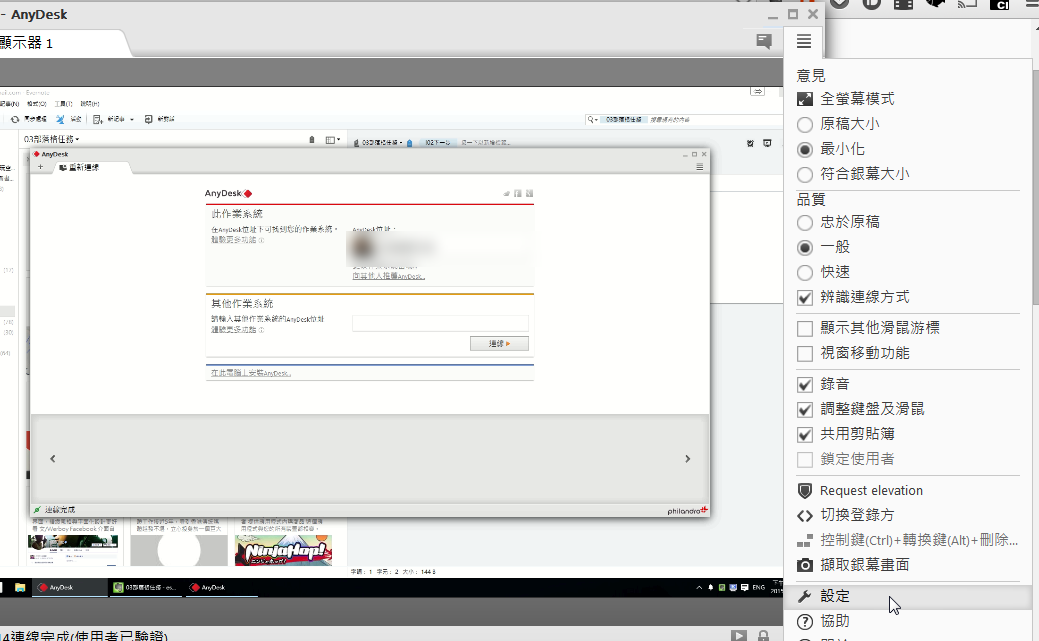Viewport: 1039px width, 641px height.
Task: Open search options dropdown in remote Evernote
Action: click(x=592, y=119)
